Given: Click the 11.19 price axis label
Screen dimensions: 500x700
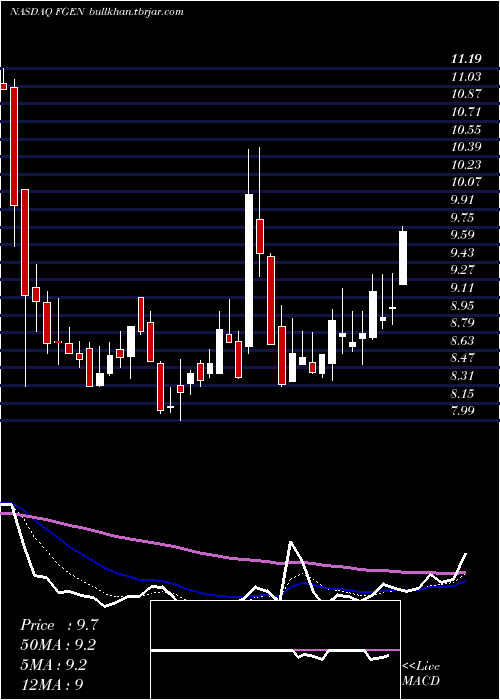Looking at the screenshot, I should (466, 59).
